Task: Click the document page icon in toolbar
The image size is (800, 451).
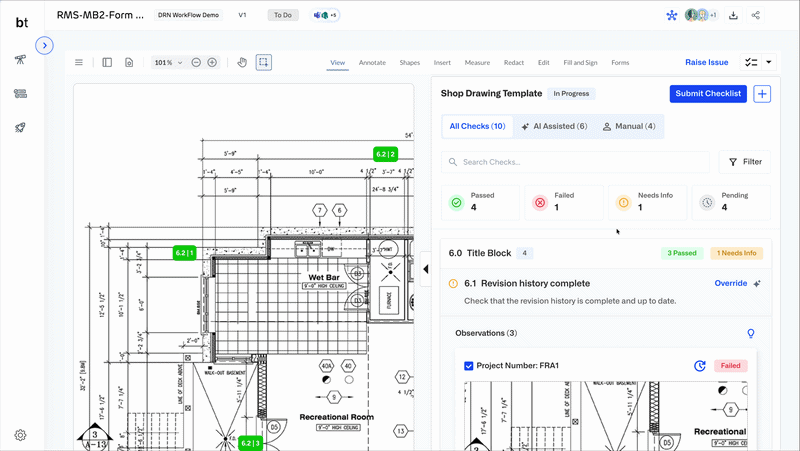Action: click(129, 62)
